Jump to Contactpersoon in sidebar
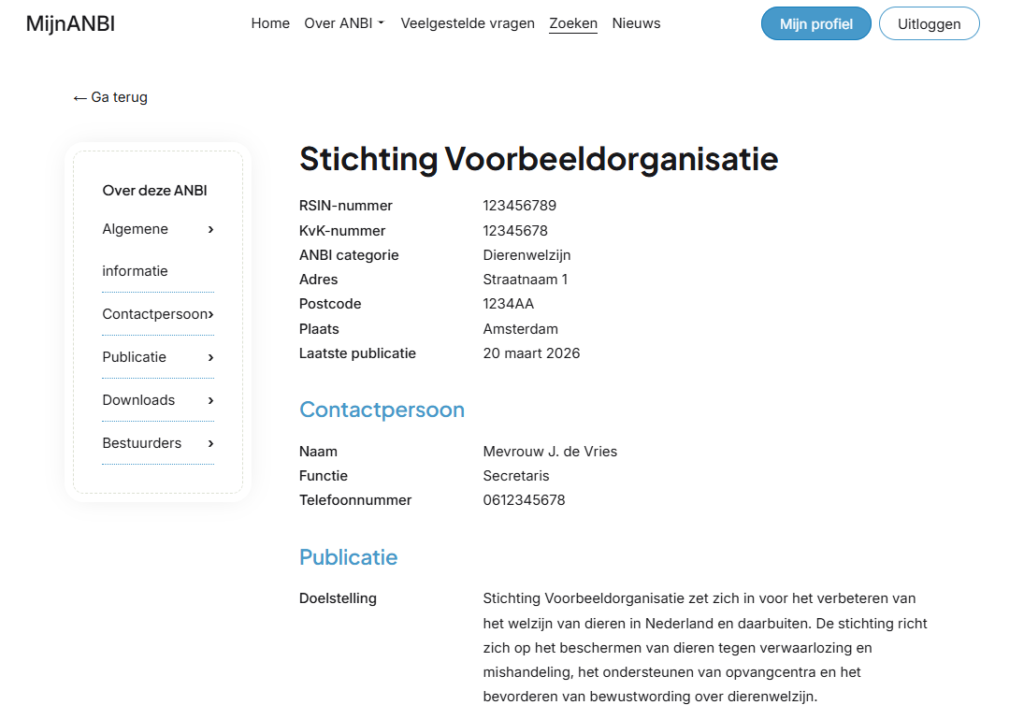1024x705 pixels. [x=154, y=314]
